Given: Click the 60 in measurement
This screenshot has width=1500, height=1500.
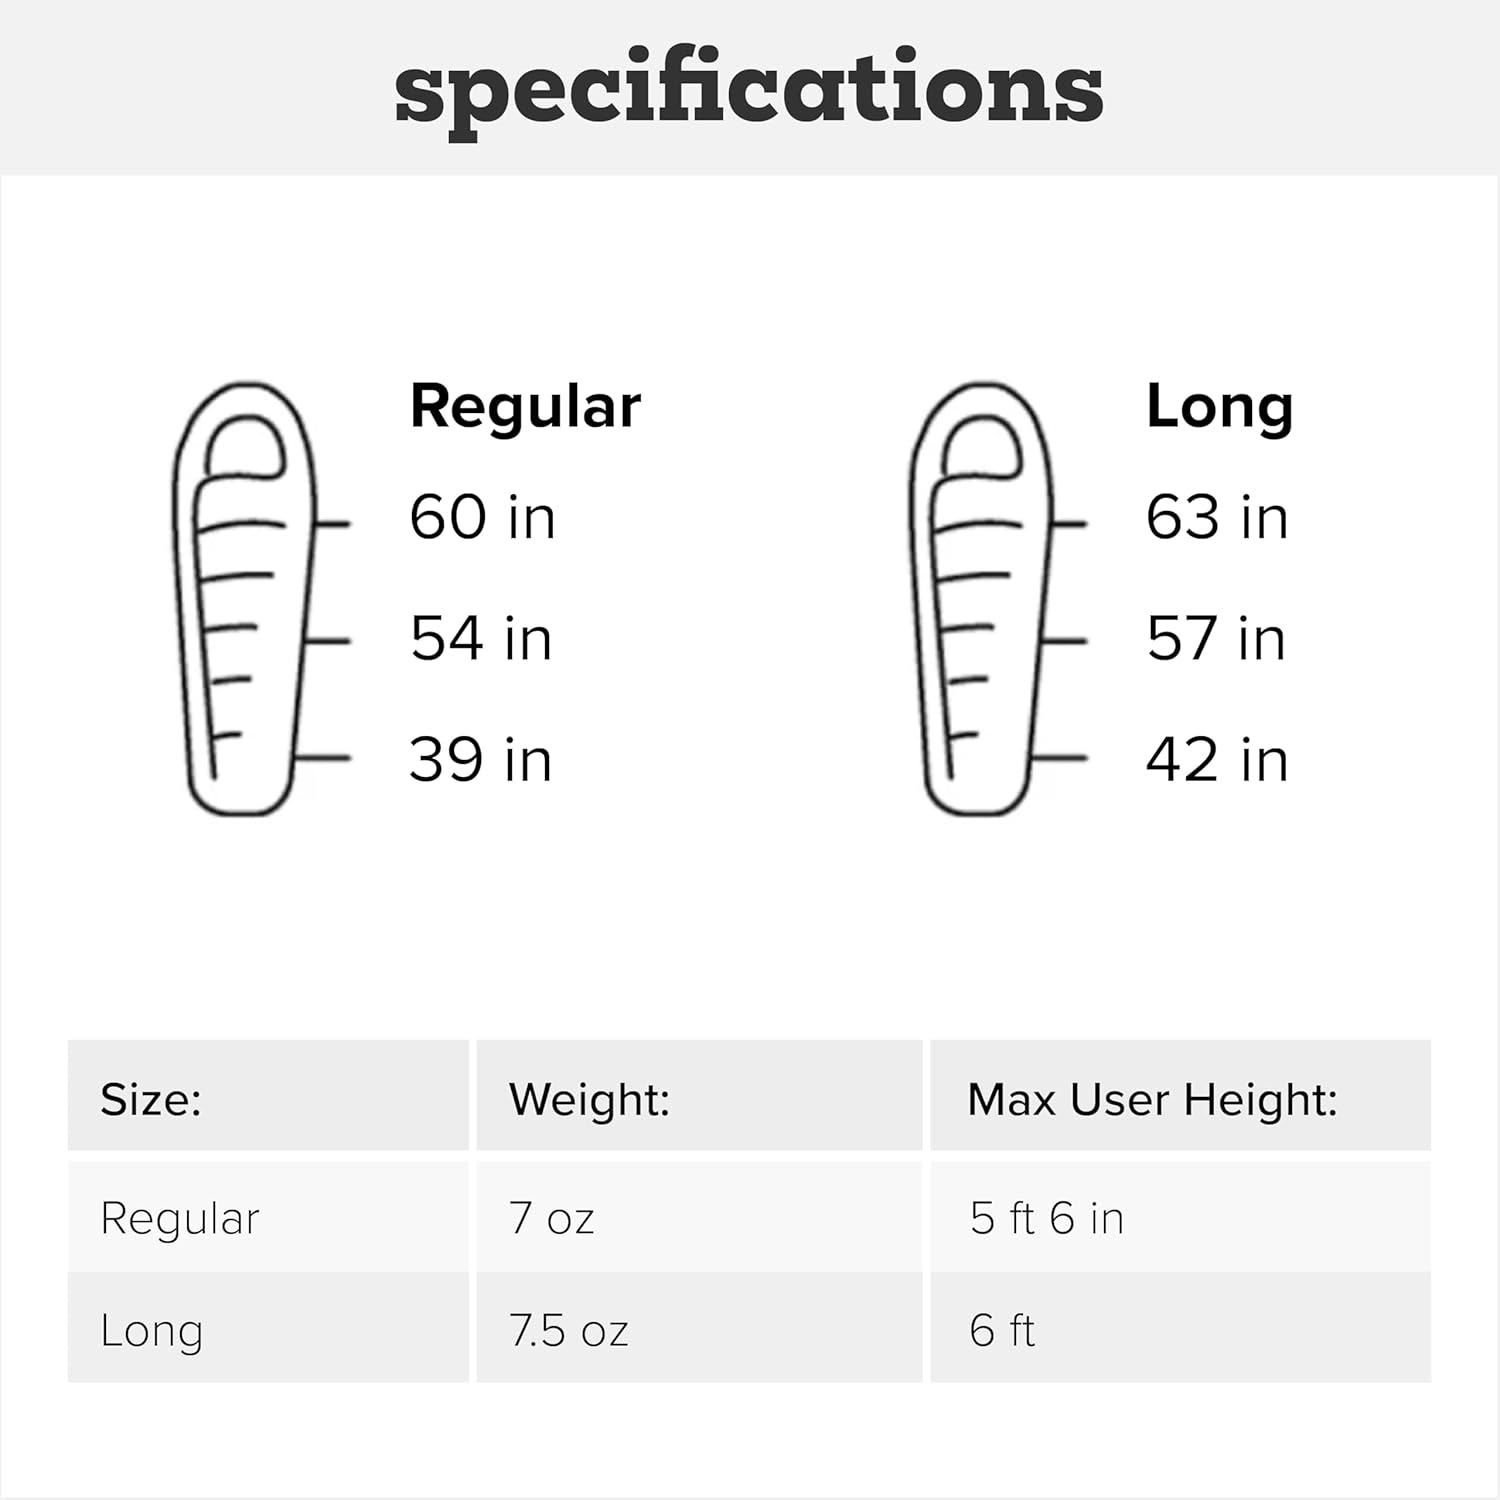Looking at the screenshot, I should [482, 518].
